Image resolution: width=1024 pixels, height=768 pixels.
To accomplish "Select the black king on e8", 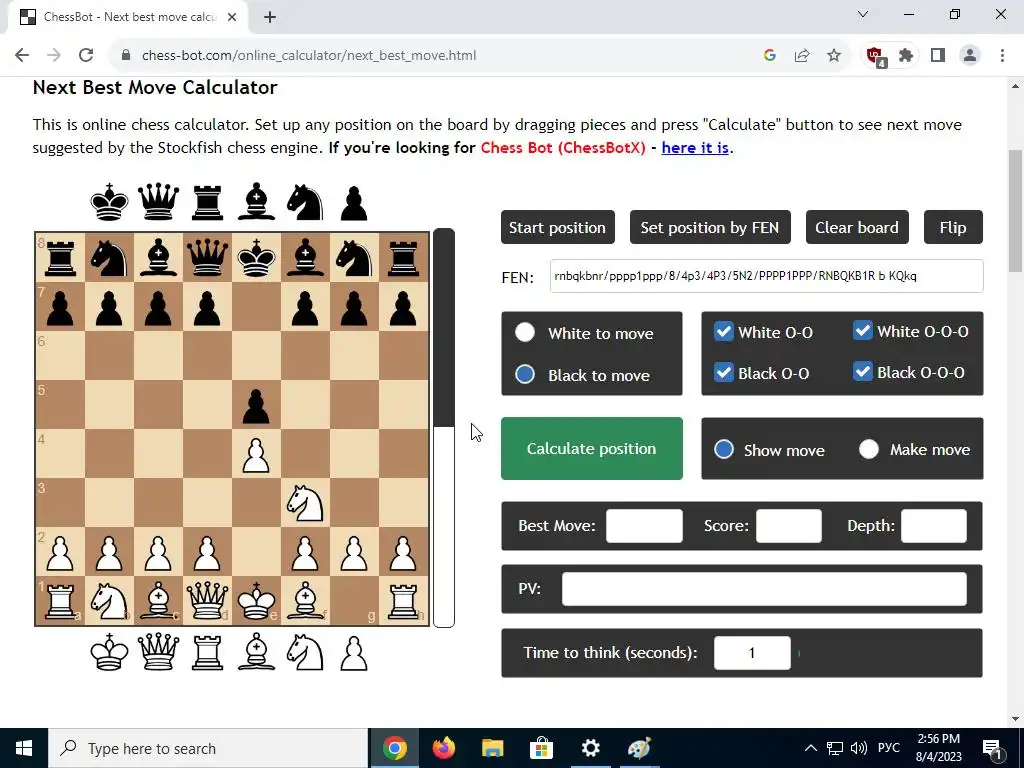I will coord(256,258).
